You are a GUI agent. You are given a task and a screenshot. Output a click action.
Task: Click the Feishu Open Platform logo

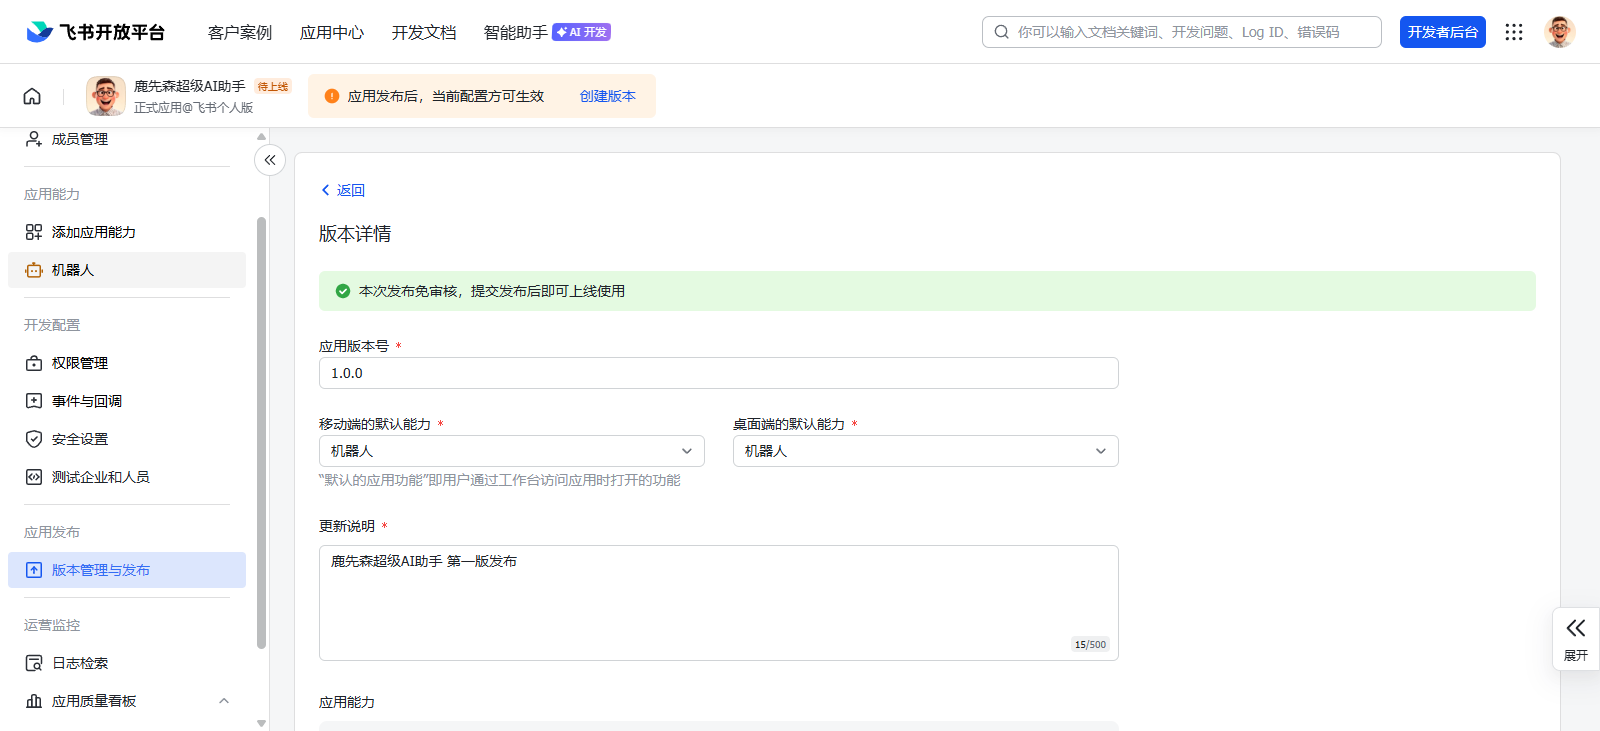(x=96, y=32)
